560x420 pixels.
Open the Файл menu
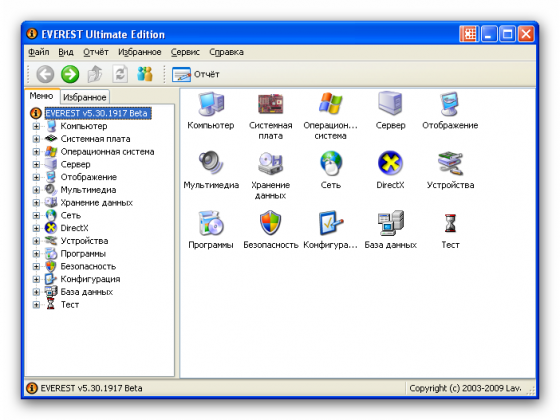[39, 52]
